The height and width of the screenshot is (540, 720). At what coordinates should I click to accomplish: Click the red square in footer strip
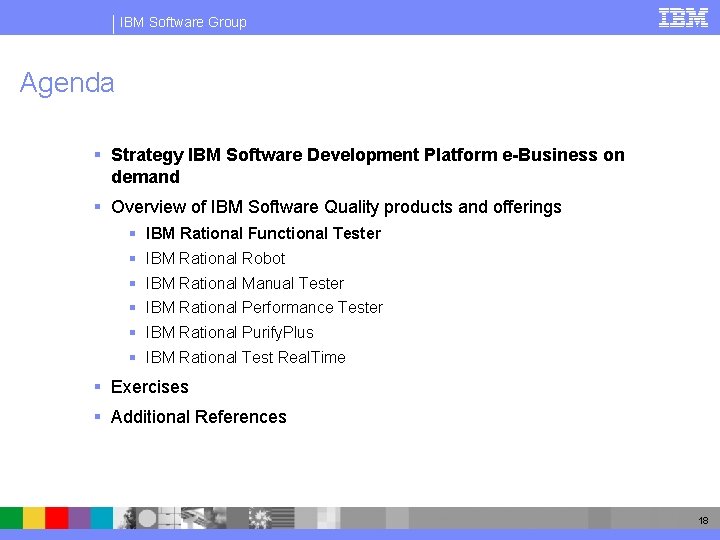(x=56, y=518)
